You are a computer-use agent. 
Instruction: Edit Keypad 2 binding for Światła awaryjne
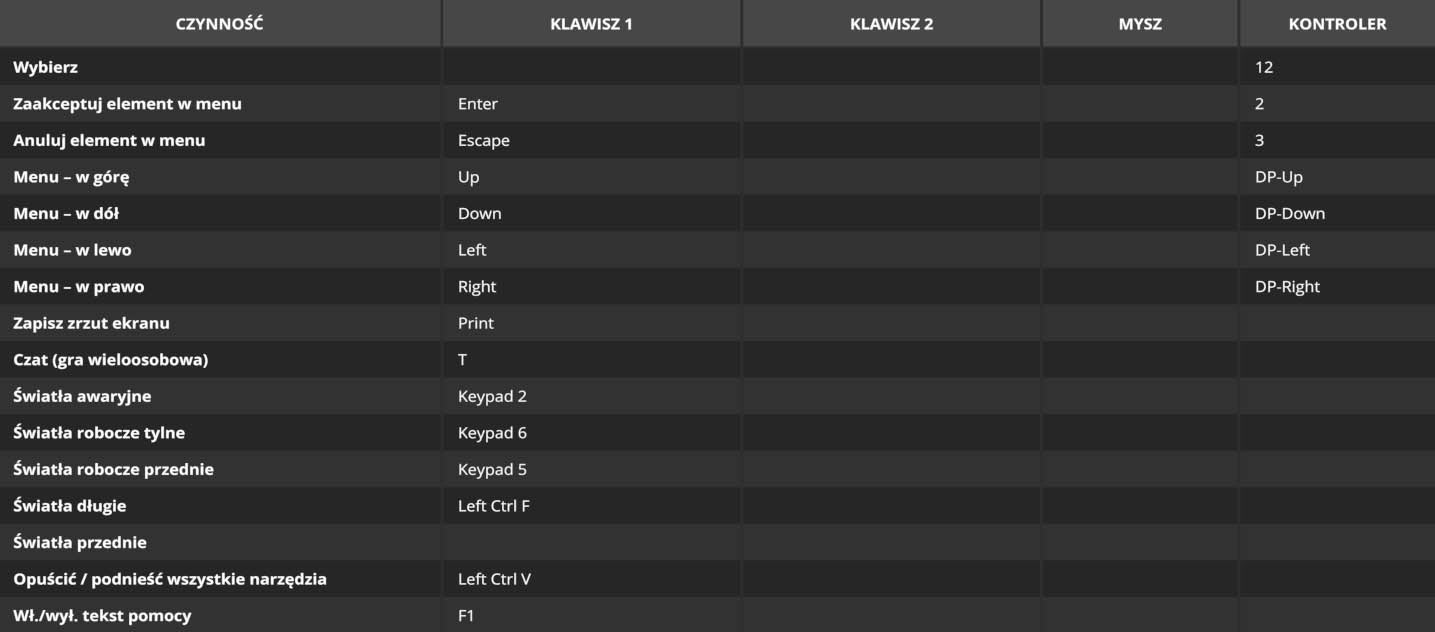[x=591, y=396]
